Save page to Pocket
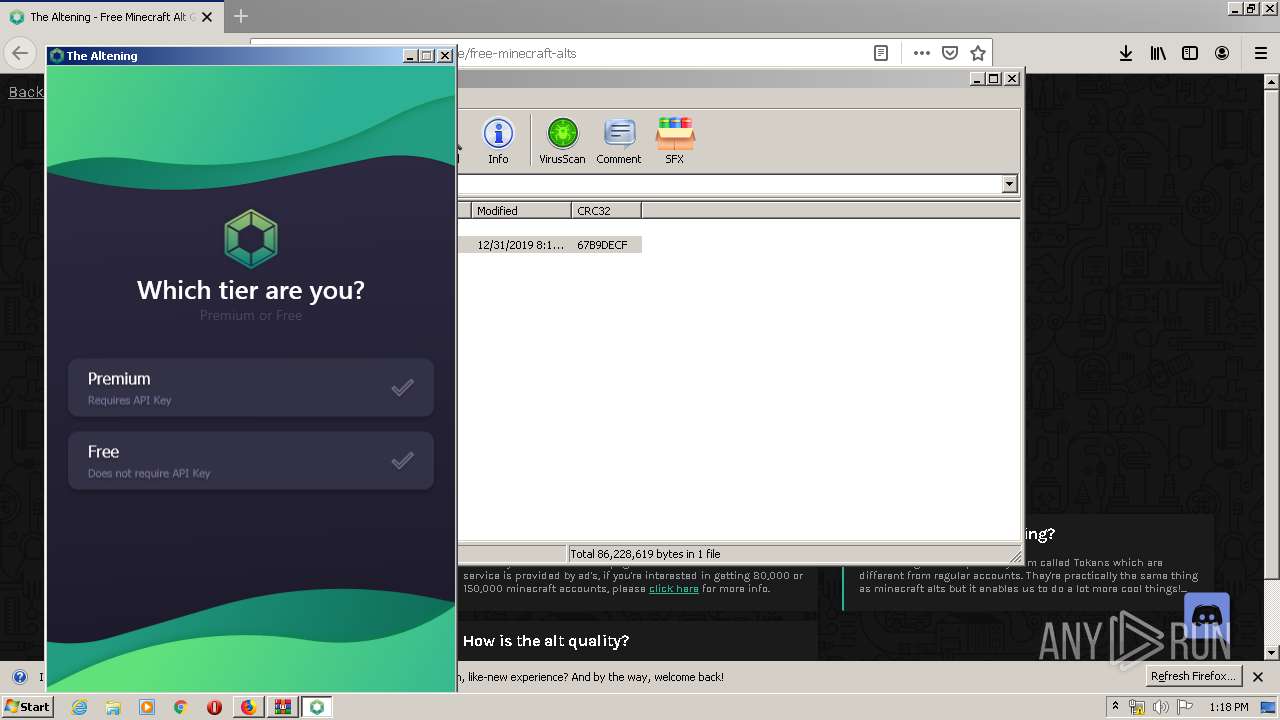 coord(950,53)
